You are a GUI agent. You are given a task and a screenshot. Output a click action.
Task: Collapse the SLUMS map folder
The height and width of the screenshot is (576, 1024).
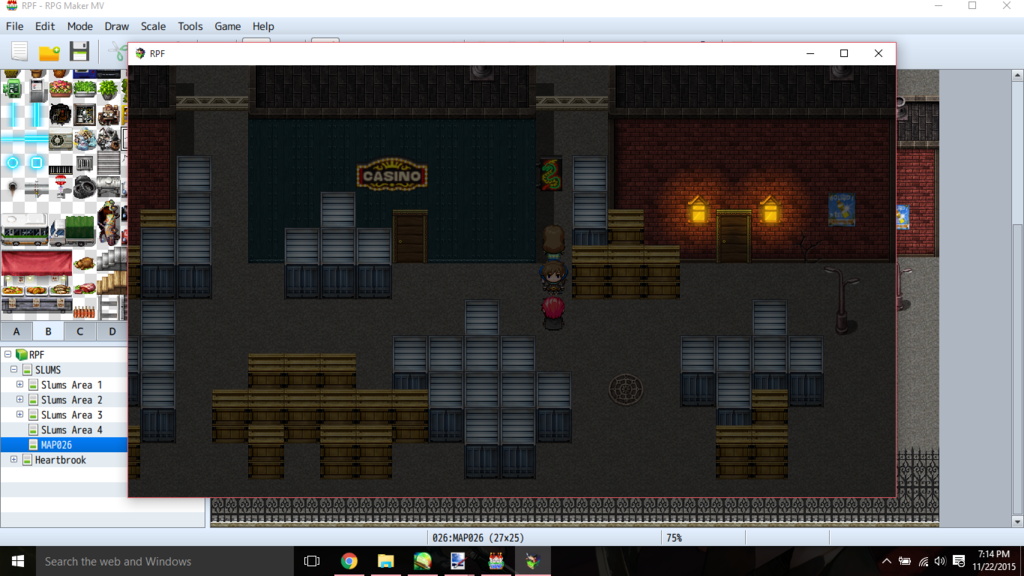[13, 370]
